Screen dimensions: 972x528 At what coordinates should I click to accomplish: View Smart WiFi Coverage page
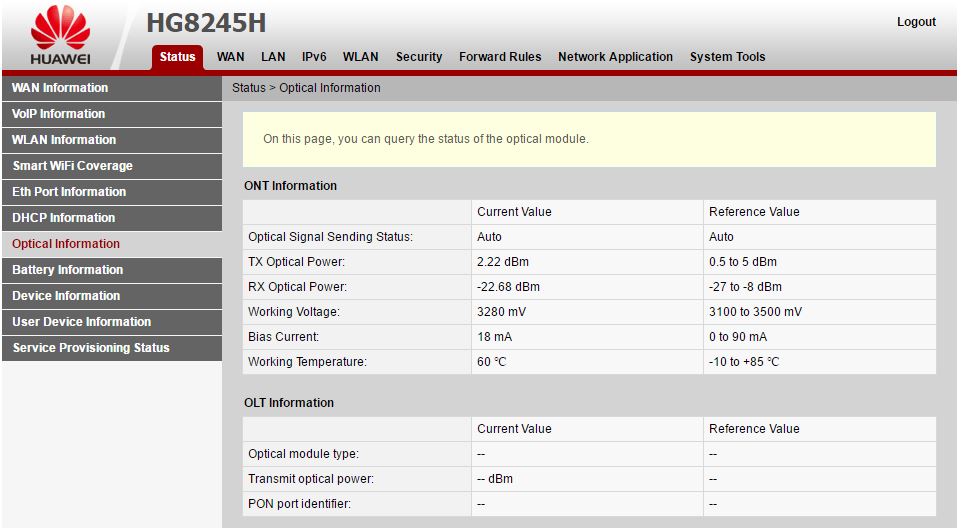pos(72,166)
